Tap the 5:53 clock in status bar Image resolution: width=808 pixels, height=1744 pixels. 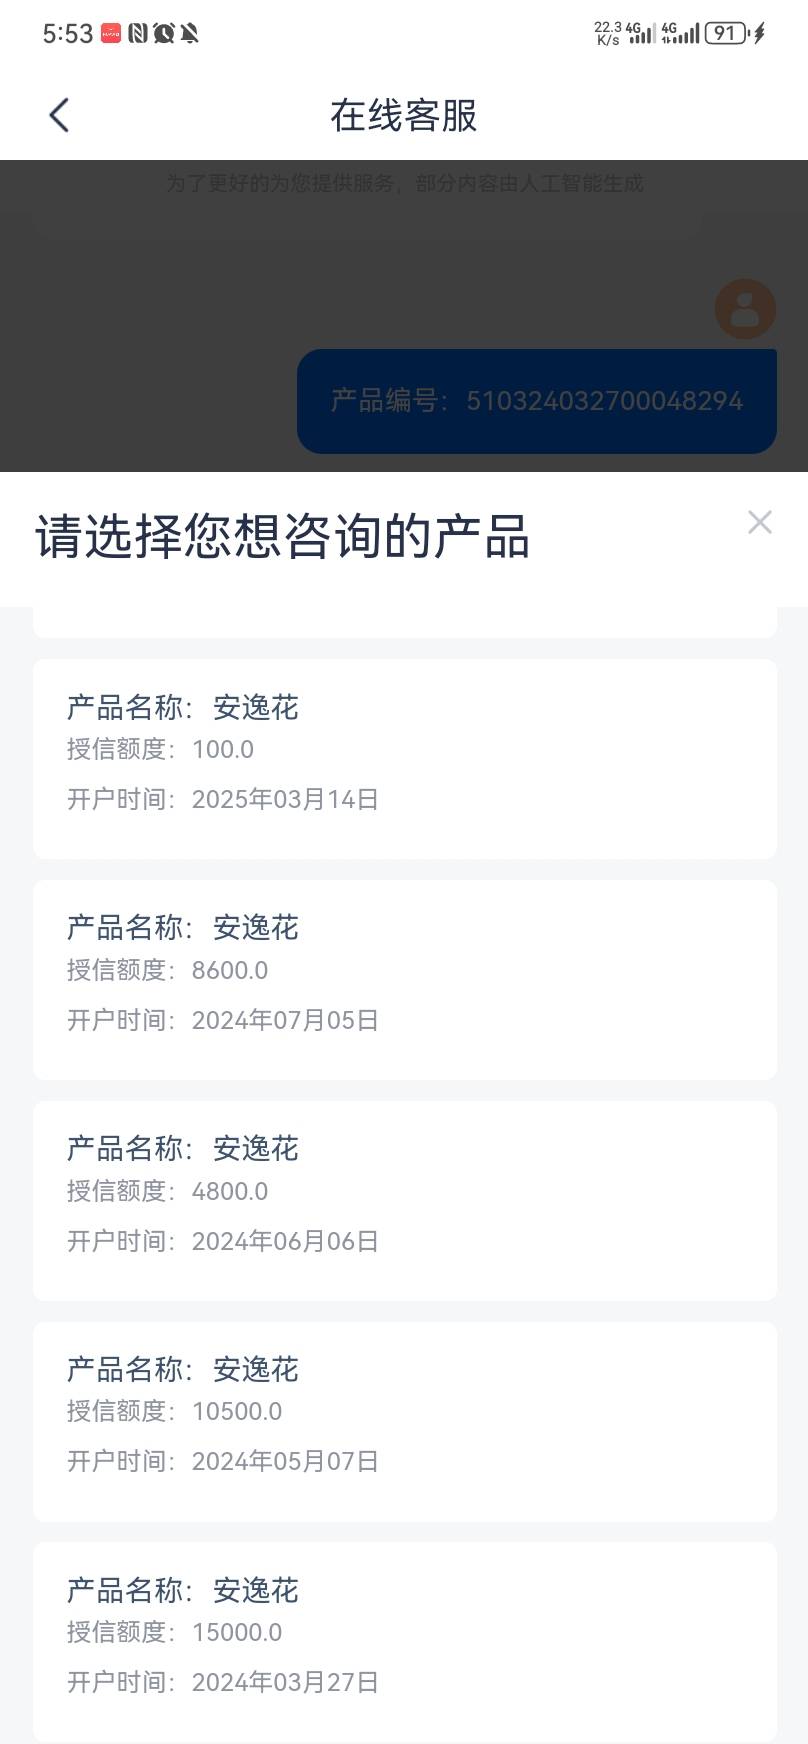coord(67,33)
